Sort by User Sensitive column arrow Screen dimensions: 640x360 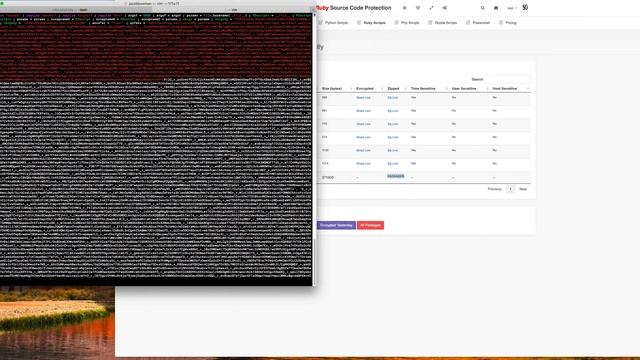(487, 89)
